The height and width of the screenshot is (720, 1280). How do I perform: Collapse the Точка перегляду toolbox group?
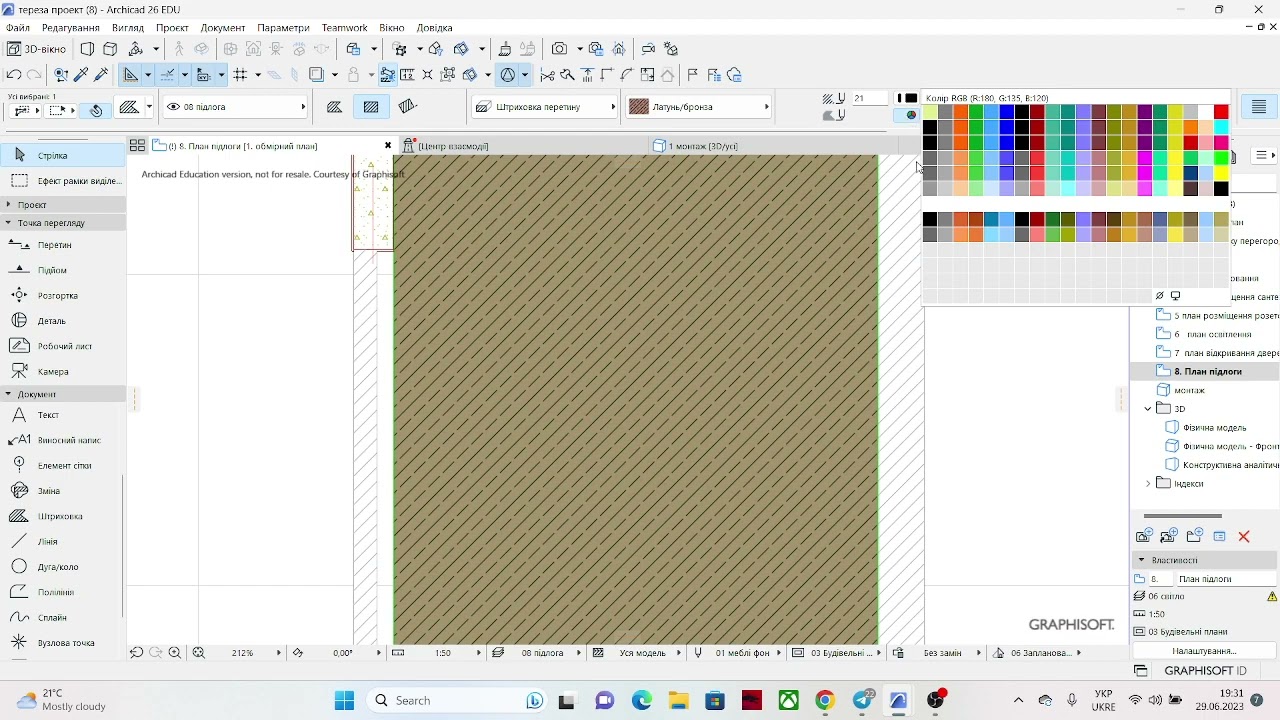point(8,223)
